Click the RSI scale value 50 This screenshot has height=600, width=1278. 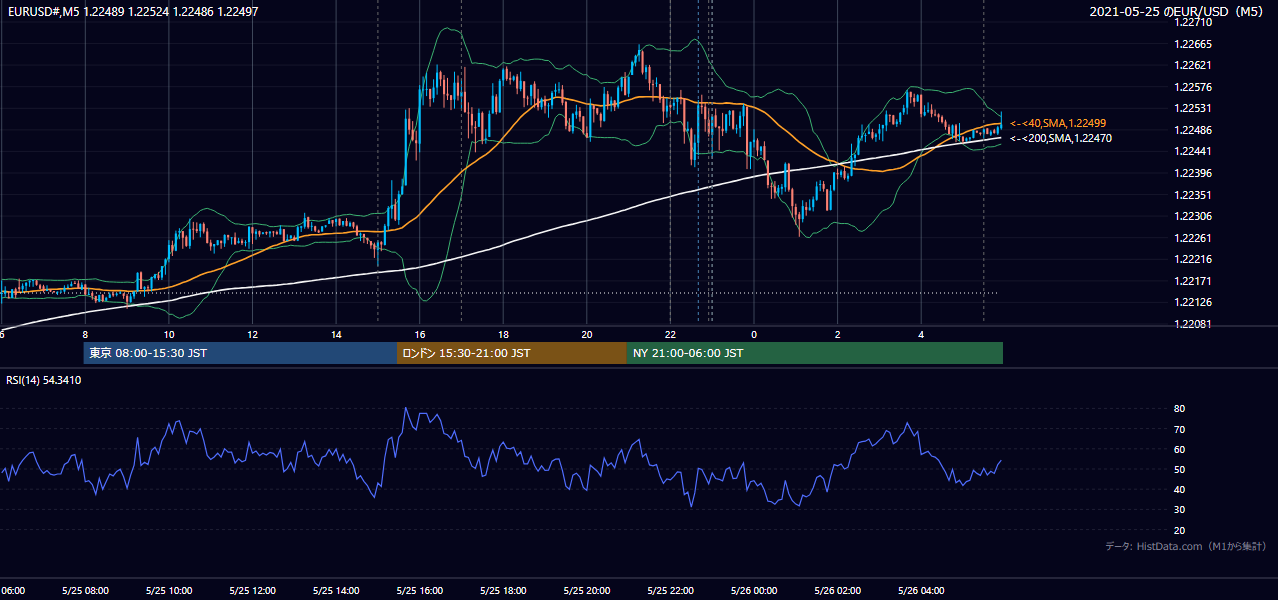[1180, 469]
